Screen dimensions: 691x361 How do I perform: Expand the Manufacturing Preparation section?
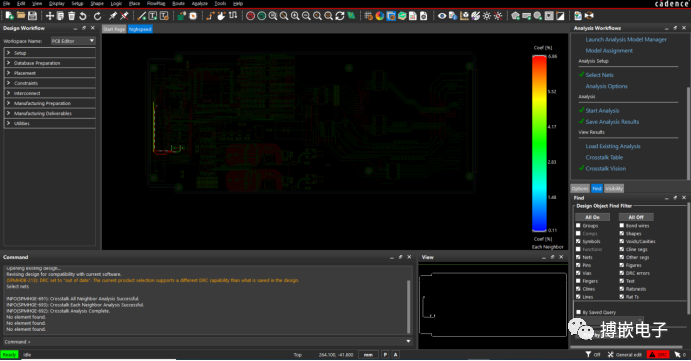coord(50,104)
